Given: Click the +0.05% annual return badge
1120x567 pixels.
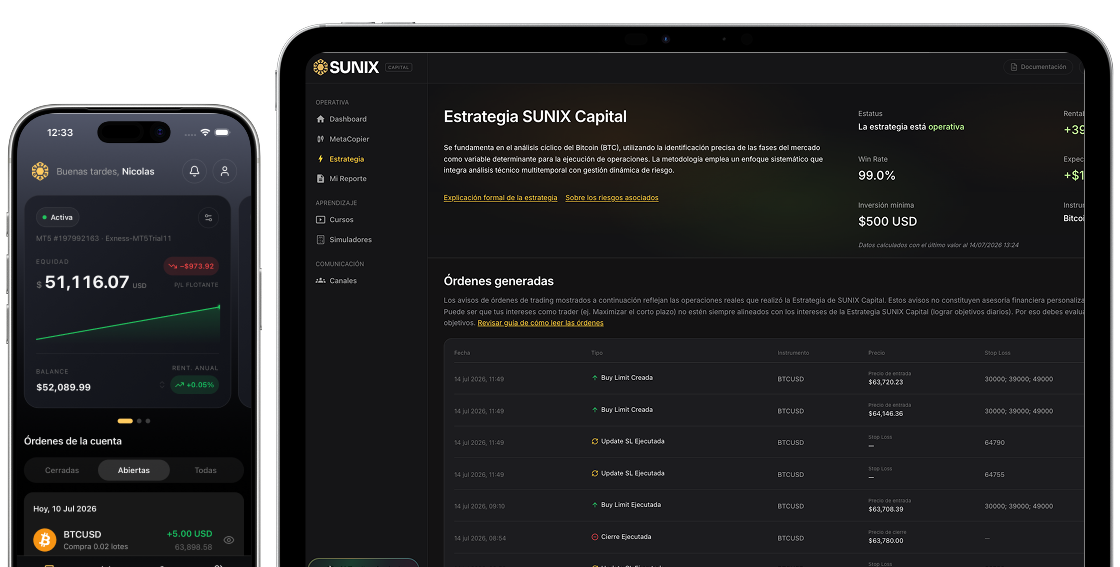Looking at the screenshot, I should tap(194, 385).
